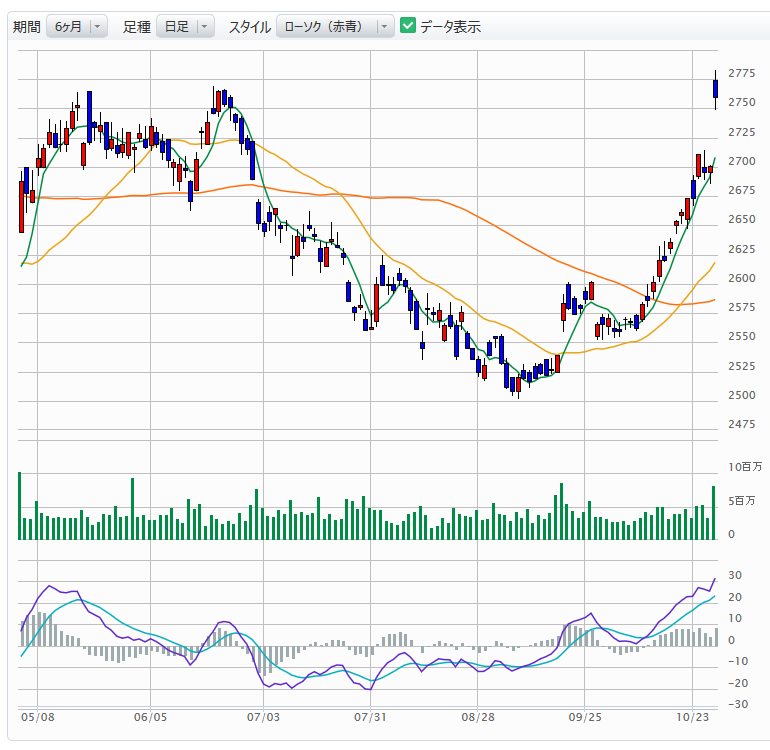Screen dimensions: 770x750
Task: Select the tallest volume bar at far left
Action: tap(20, 506)
